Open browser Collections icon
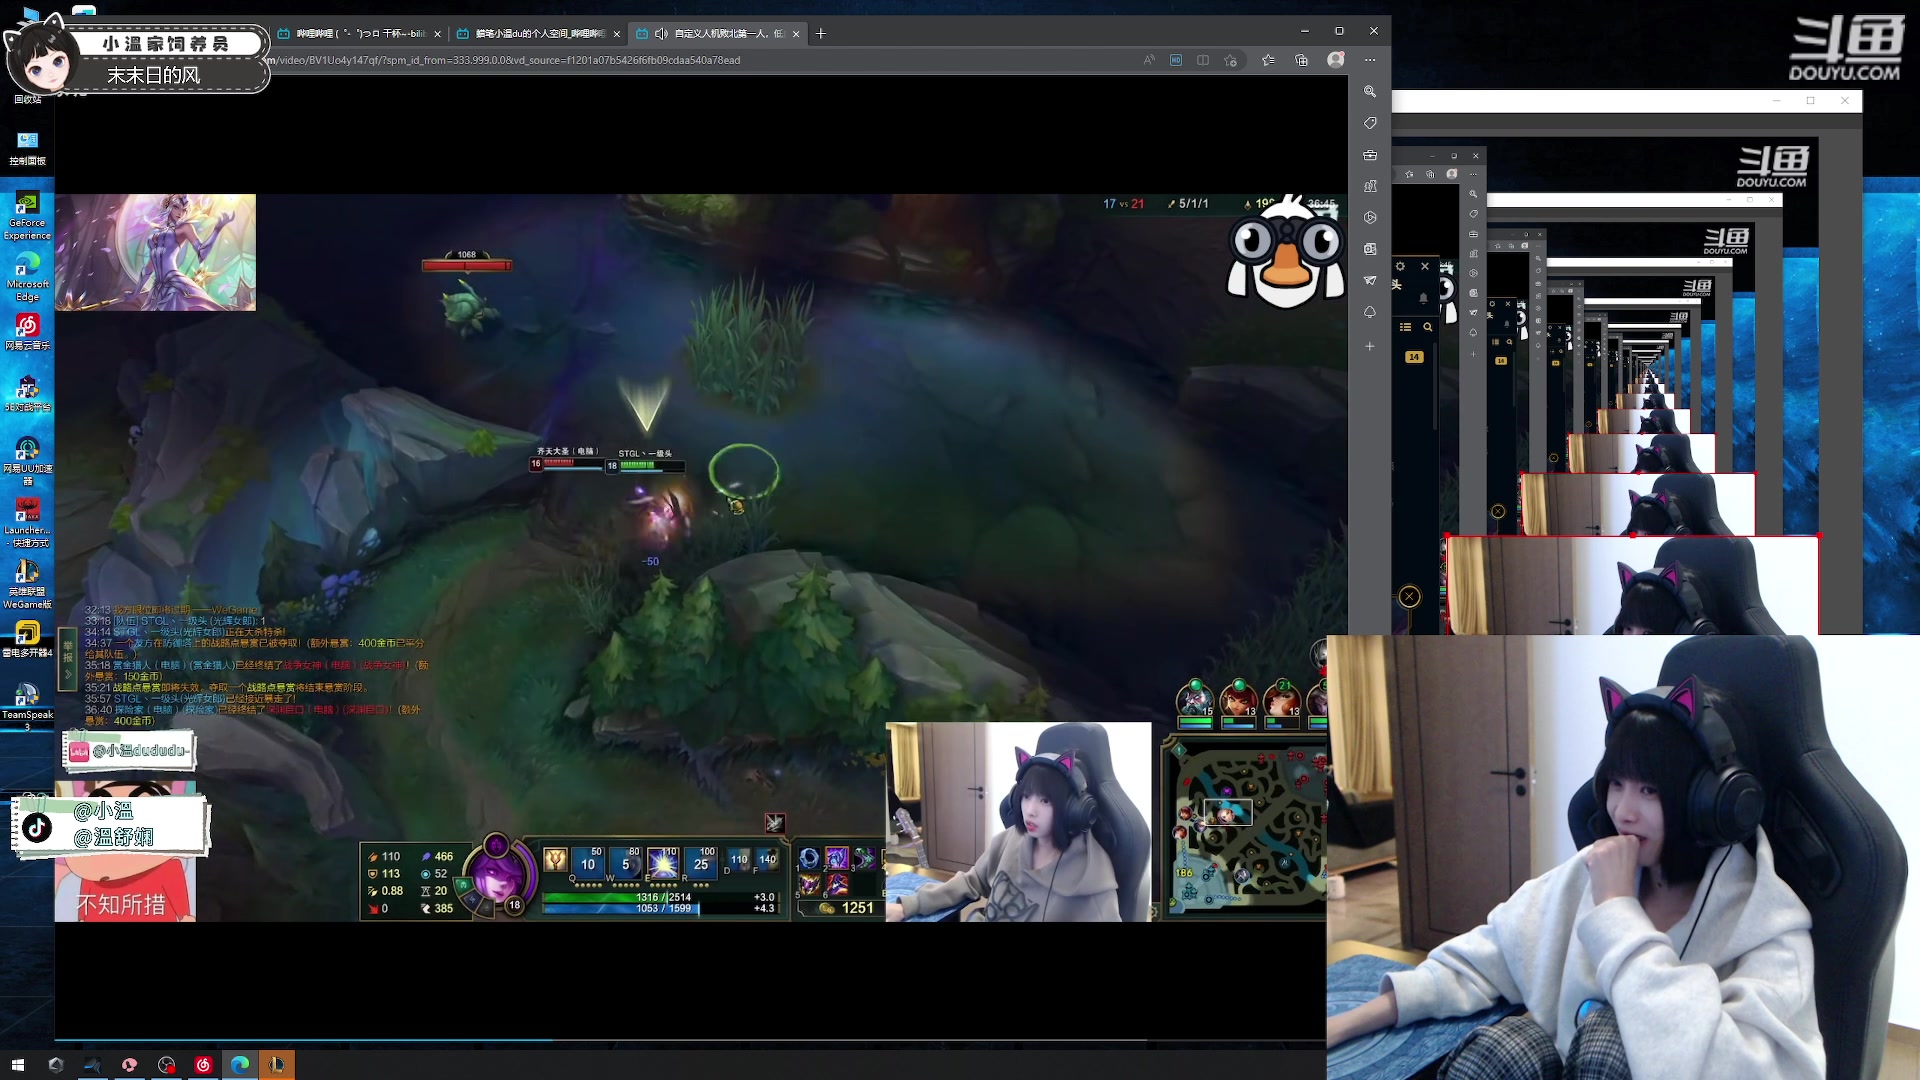Screen dimensions: 1920x1080 pos(1301,60)
